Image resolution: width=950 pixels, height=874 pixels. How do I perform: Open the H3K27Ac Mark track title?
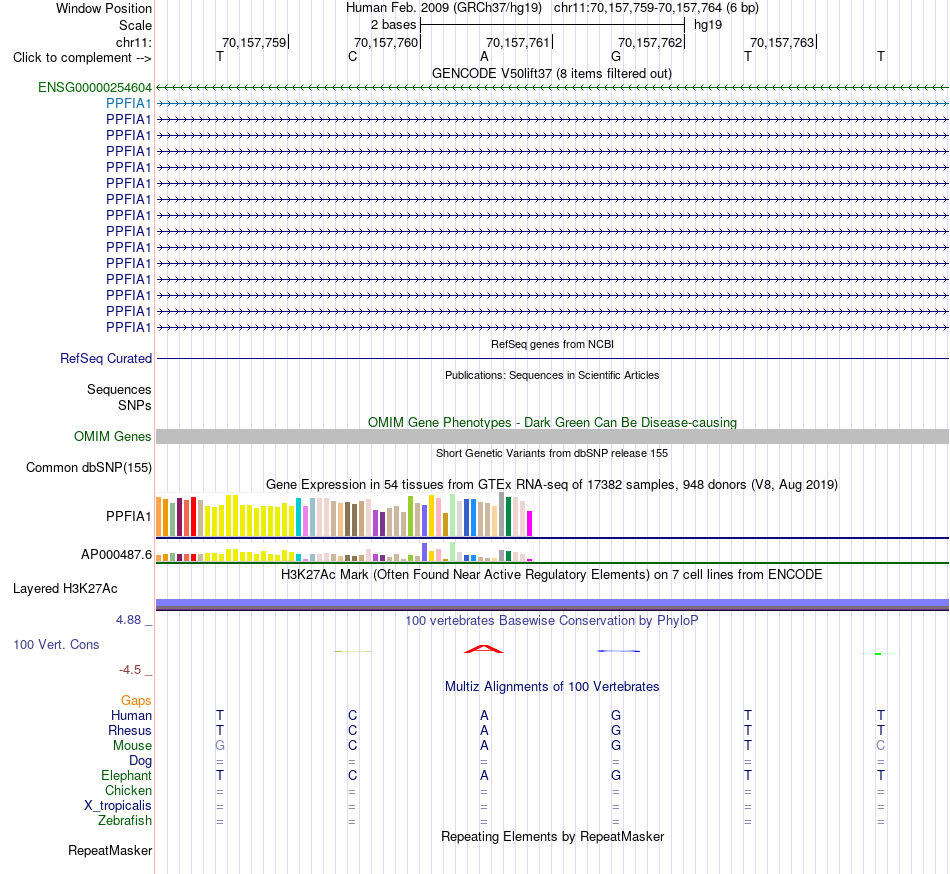pyautogui.click(x=552, y=574)
